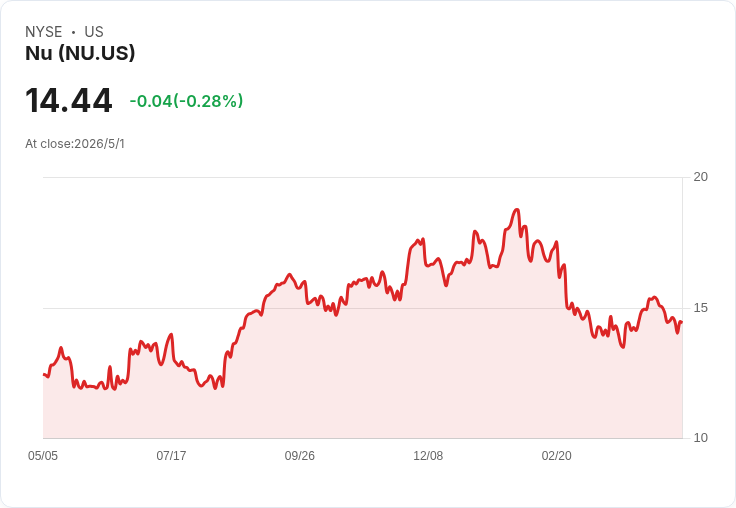Click the leftmost start of the price line

click(44, 374)
